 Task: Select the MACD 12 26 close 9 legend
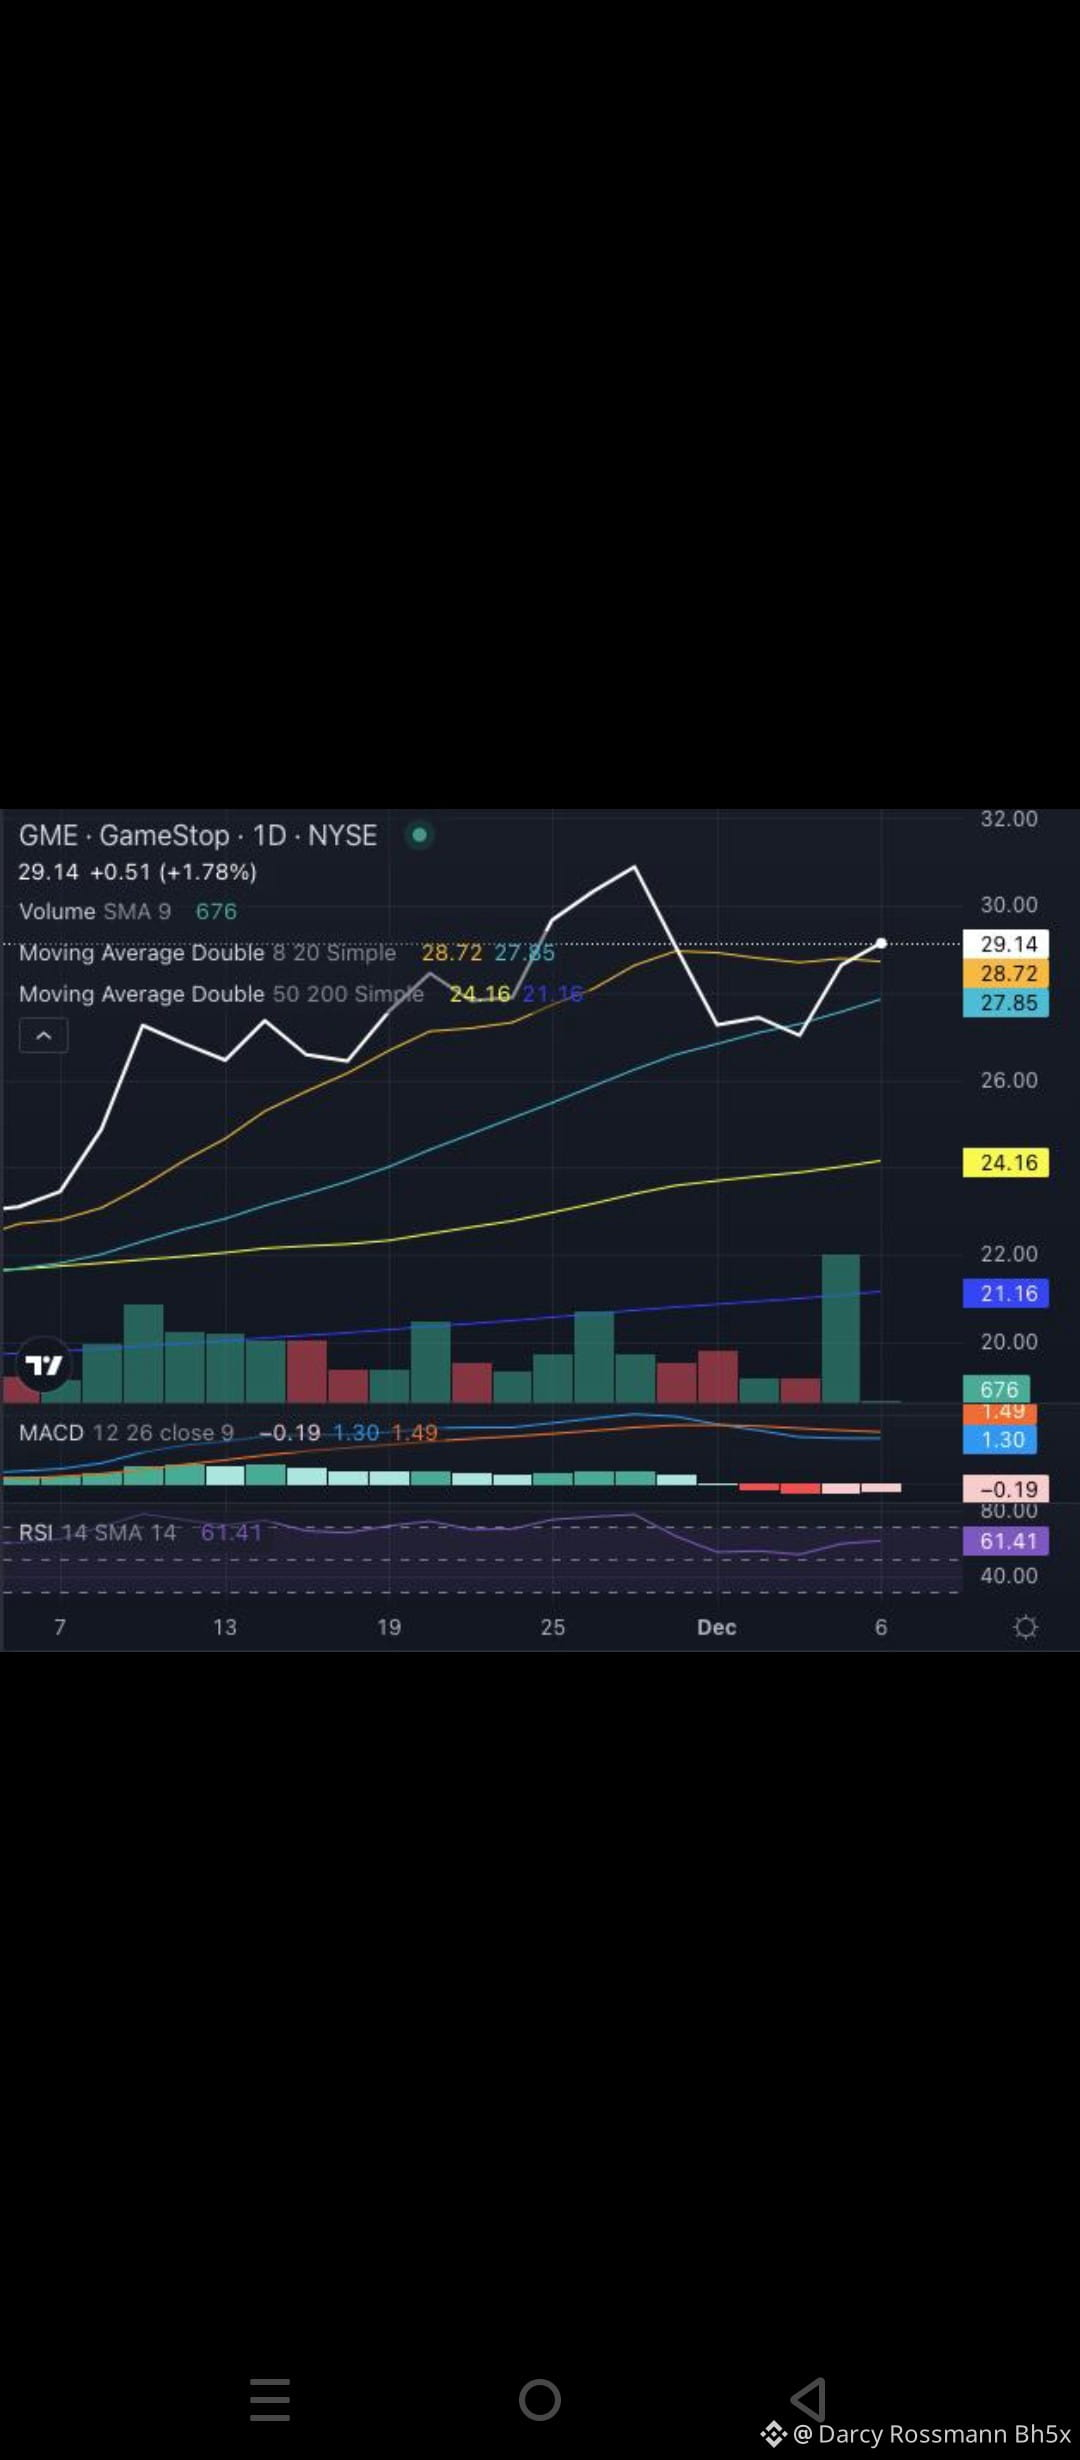[x=126, y=1432]
